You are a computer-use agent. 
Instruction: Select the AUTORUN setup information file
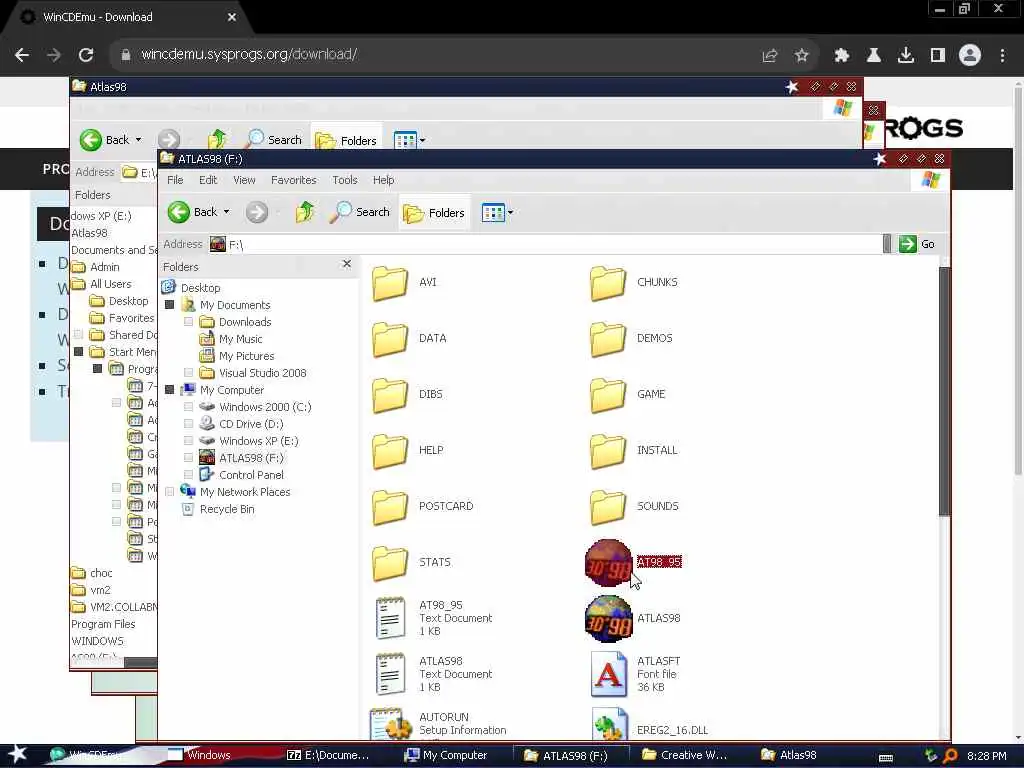391,724
